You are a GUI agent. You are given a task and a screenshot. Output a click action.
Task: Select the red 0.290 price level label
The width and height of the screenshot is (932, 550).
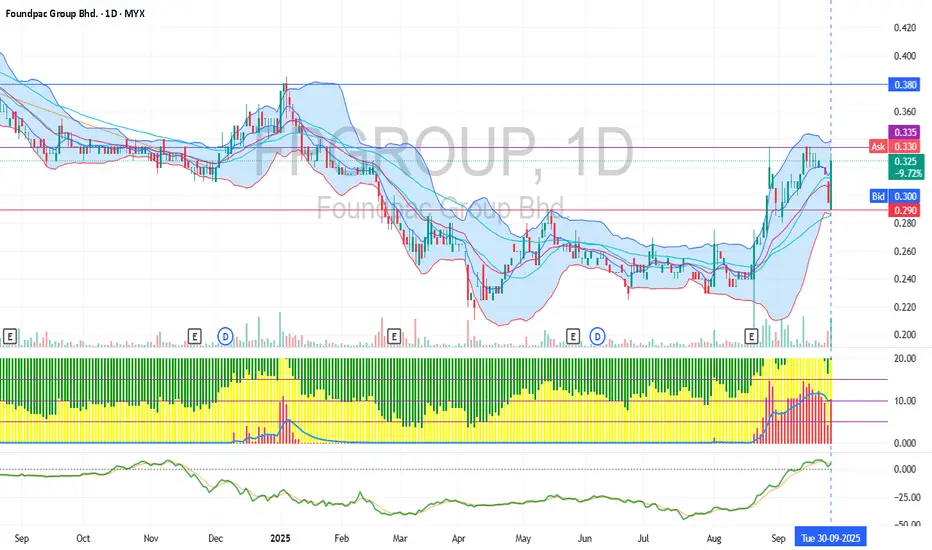pos(904,210)
